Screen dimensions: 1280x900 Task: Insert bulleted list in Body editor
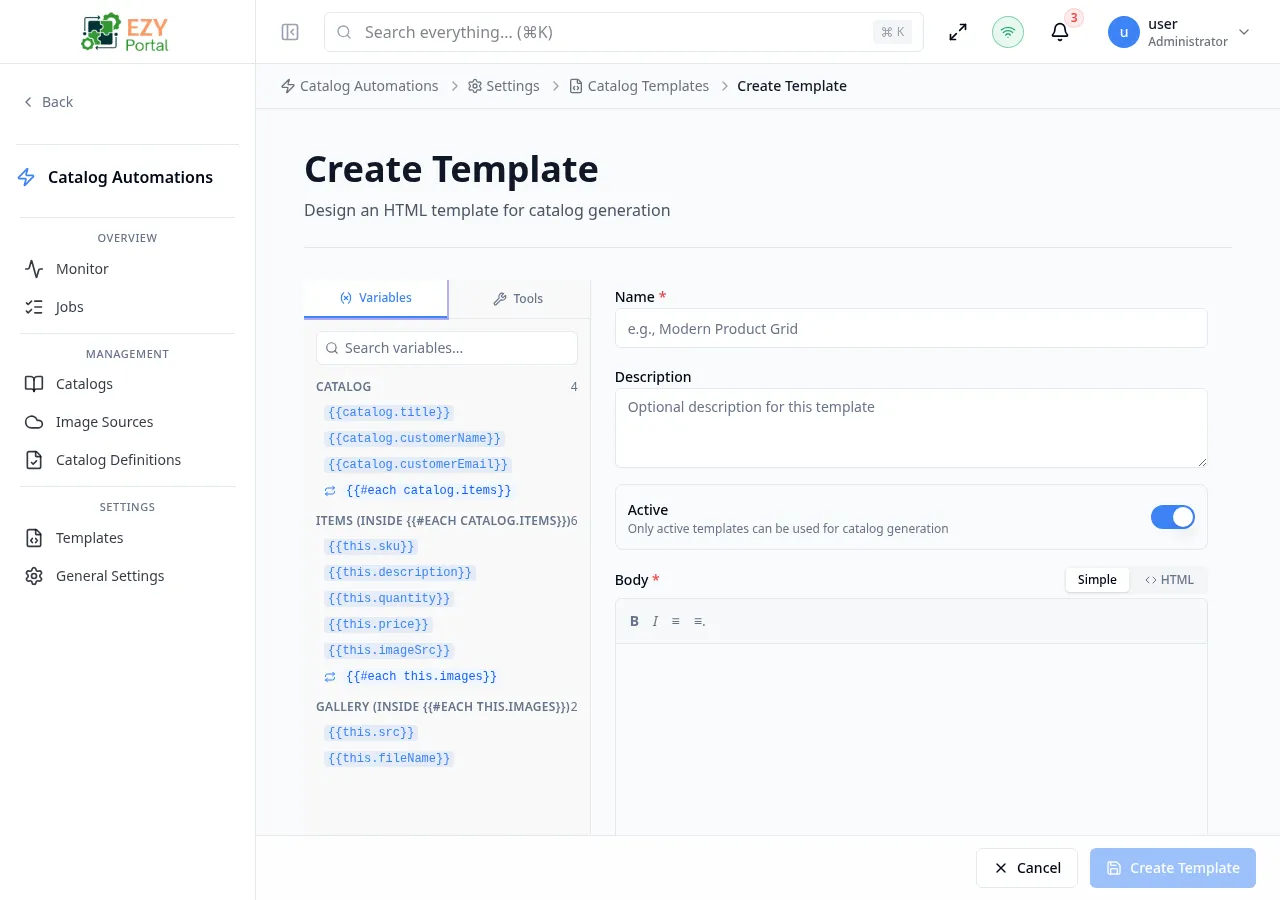(x=676, y=621)
